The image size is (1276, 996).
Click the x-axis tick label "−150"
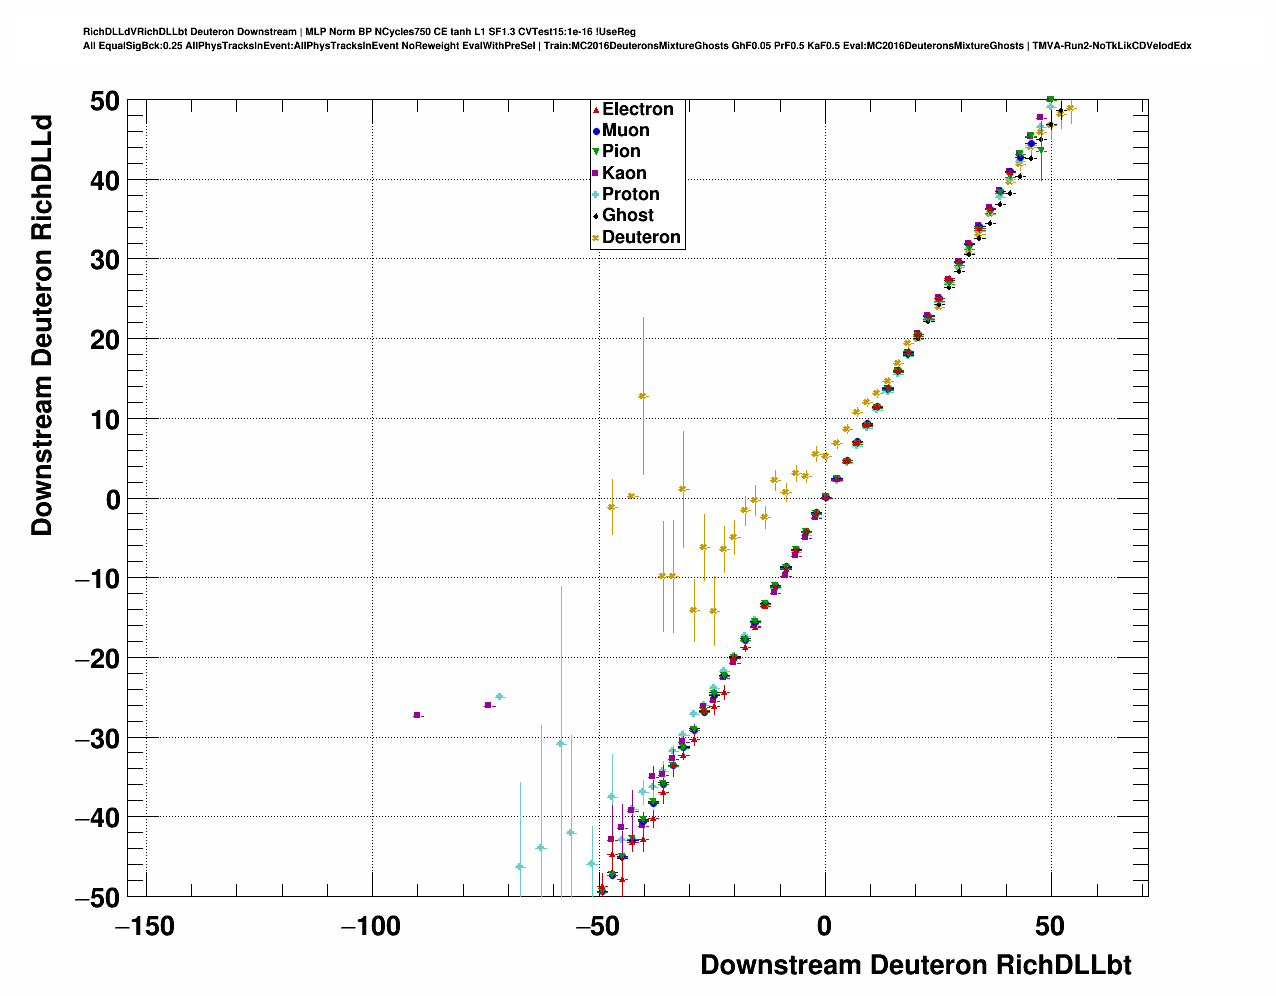(x=145, y=927)
